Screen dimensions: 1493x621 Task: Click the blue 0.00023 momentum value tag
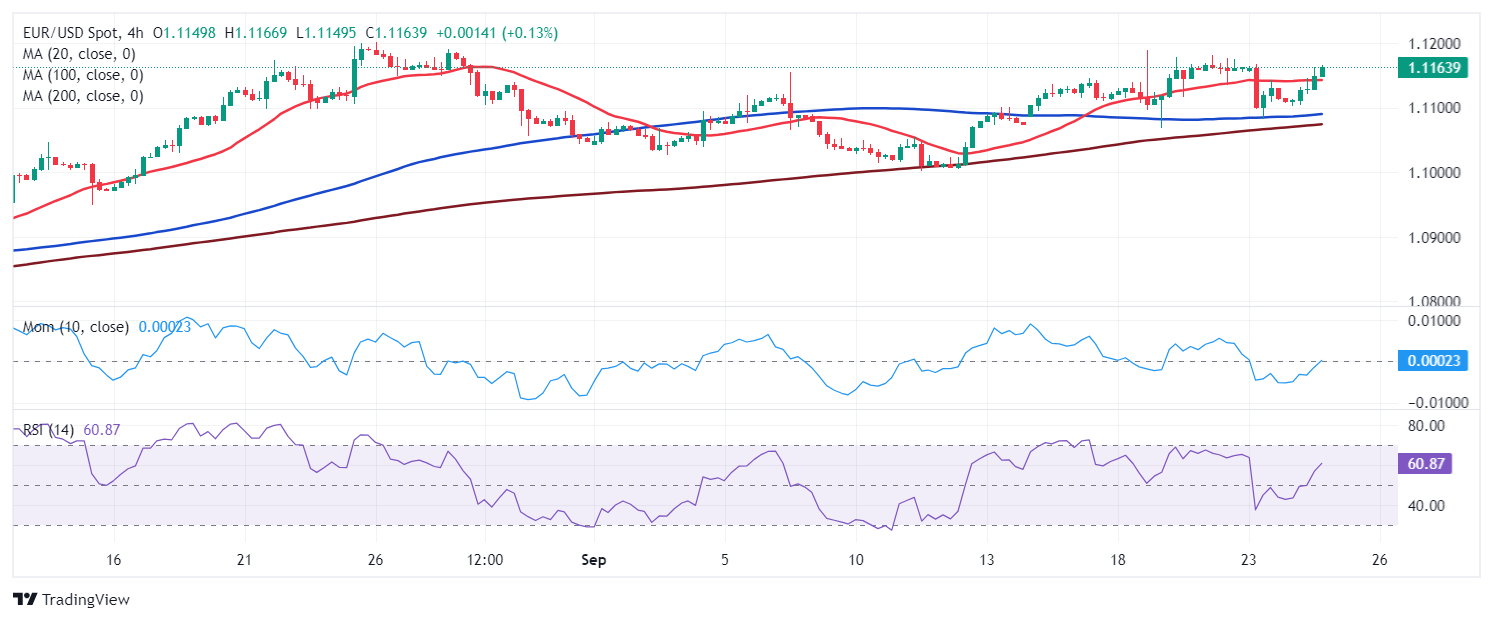point(1424,361)
